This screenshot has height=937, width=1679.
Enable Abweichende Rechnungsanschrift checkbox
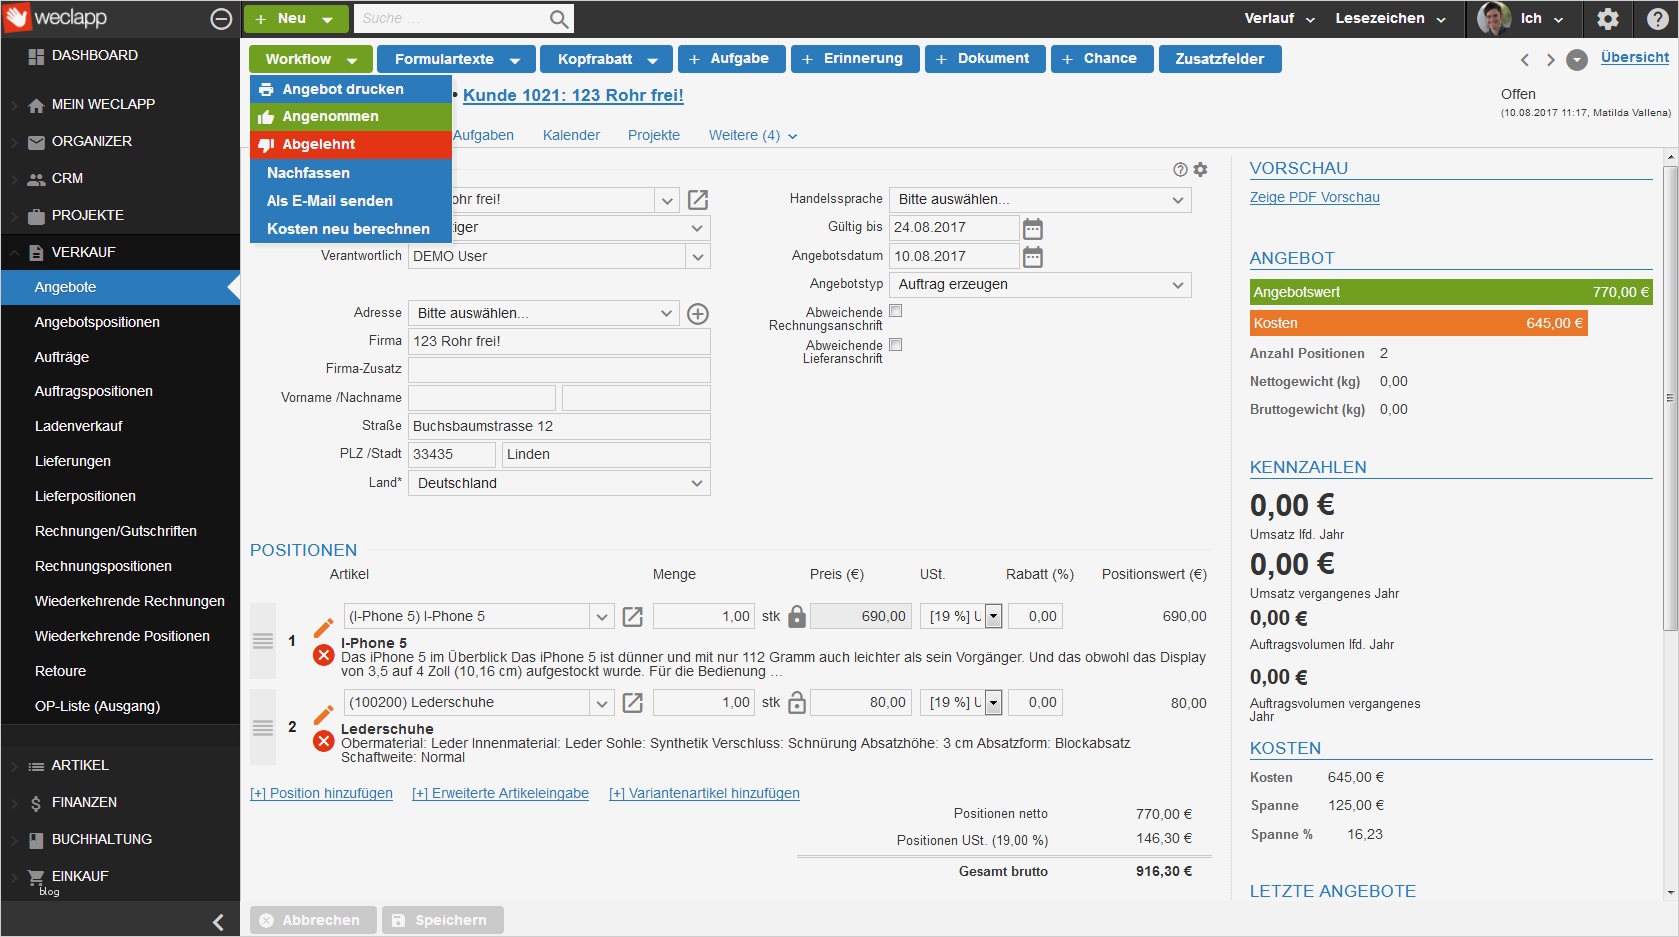(x=896, y=311)
